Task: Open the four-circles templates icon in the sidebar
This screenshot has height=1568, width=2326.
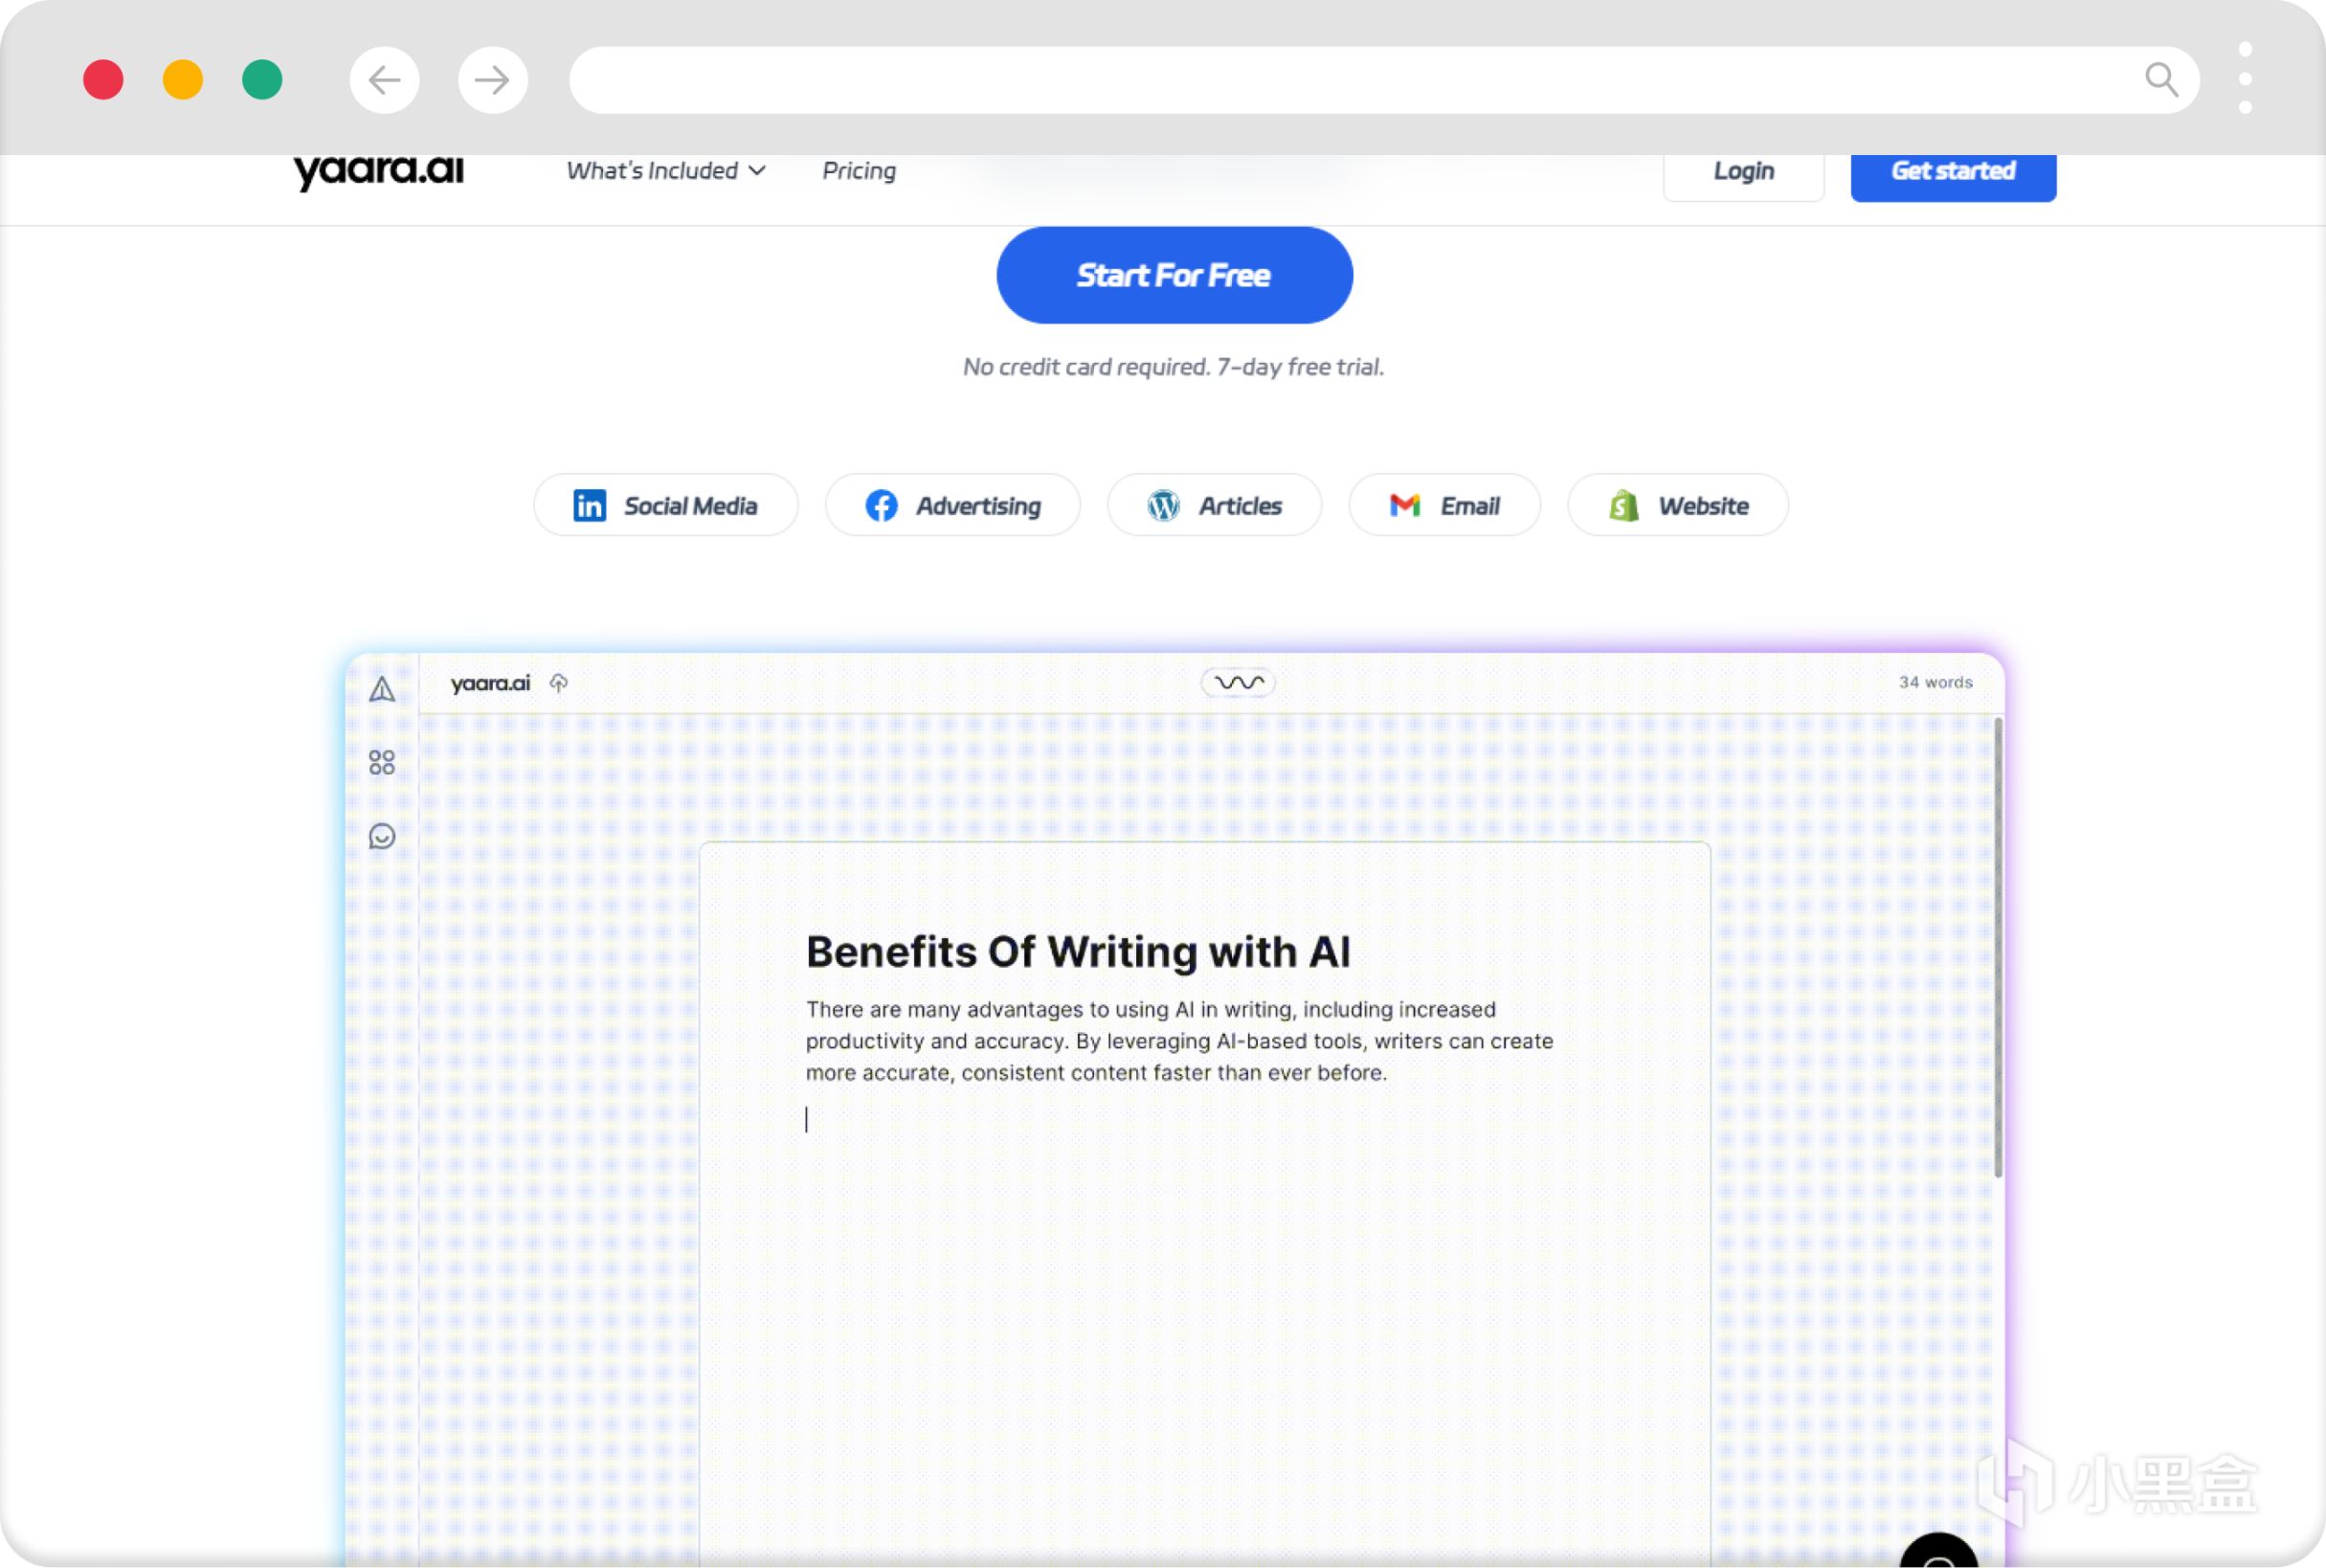Action: 382,763
